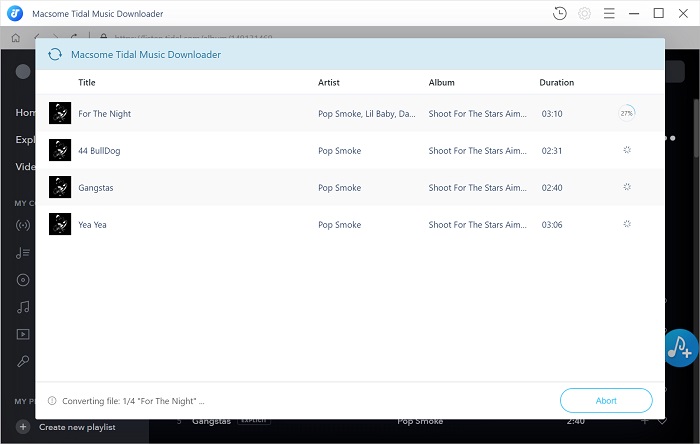This screenshot has width=700, height=444.
Task: Click the Macsome app logo in title bar
Action: [x=15, y=13]
